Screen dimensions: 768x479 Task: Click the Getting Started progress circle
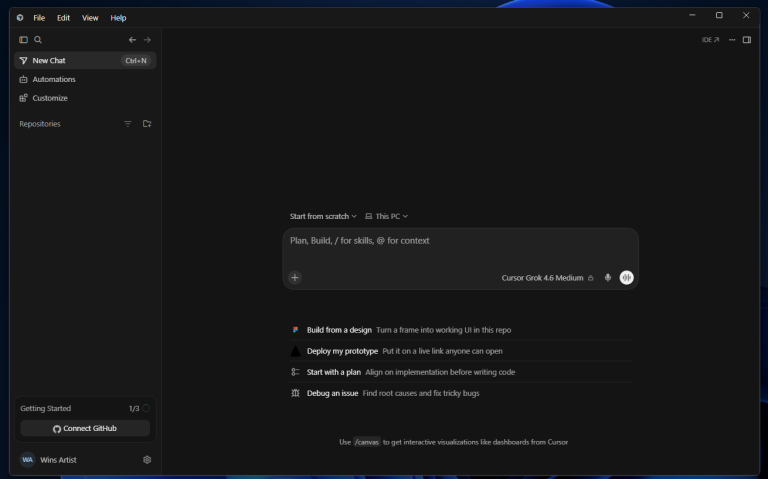click(x=146, y=408)
